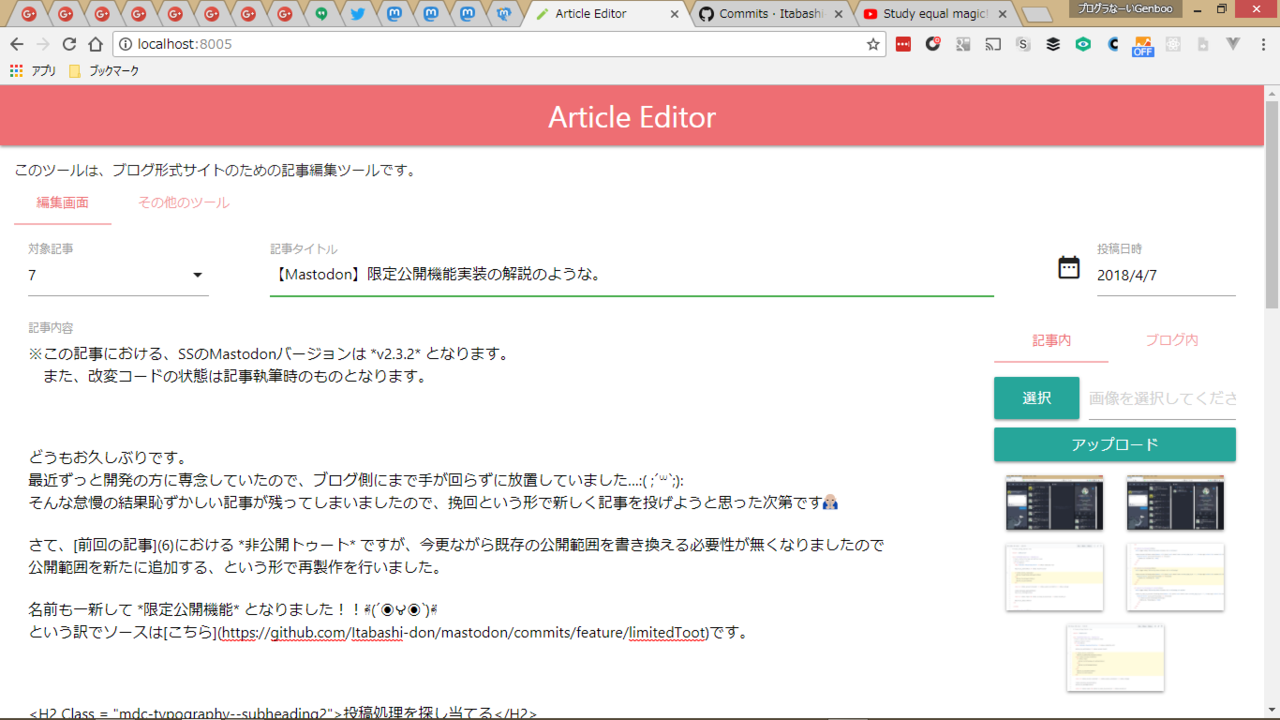Screen dimensions: 1280x720
Task: Click the React DevTools extension icon
Action: click(x=1173, y=44)
